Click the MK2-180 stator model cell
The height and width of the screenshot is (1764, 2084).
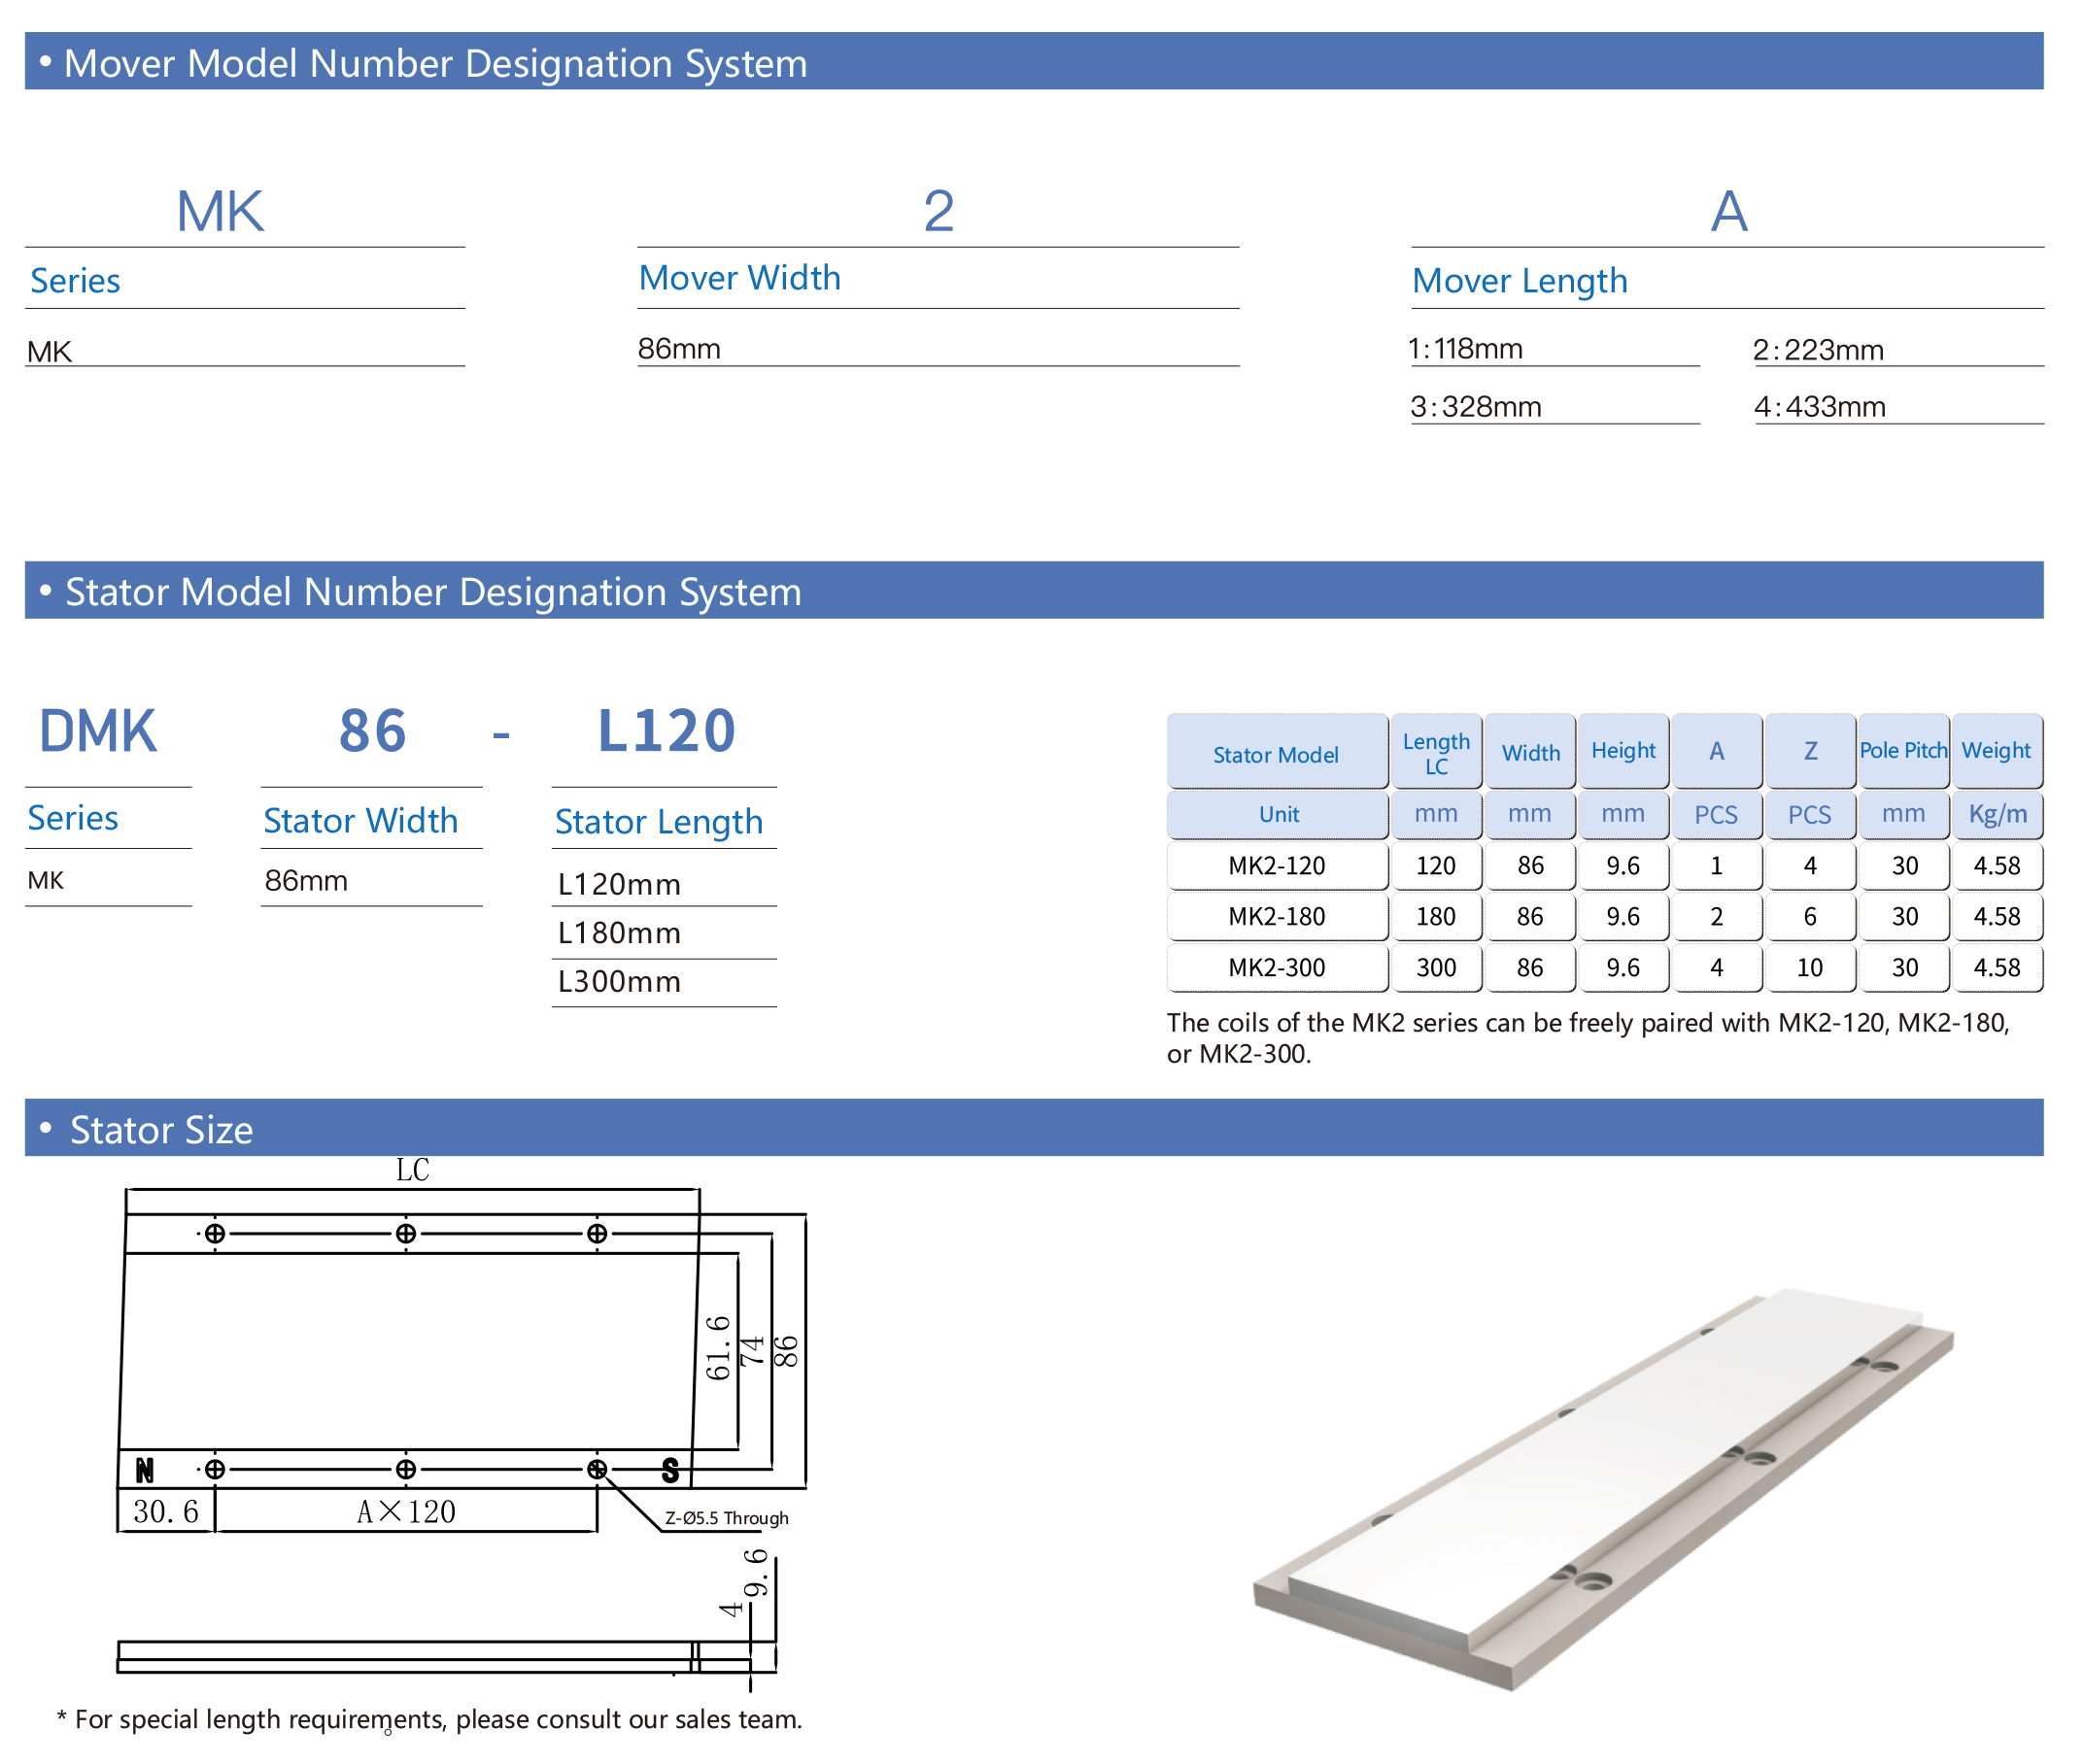tap(1277, 917)
